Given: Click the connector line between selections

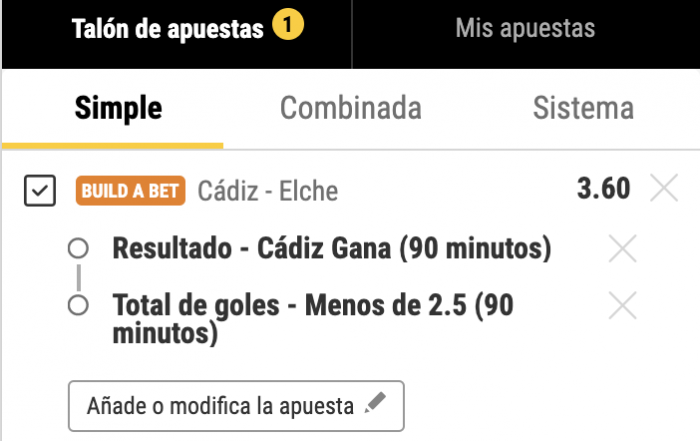Looking at the screenshot, I should 78,277.
